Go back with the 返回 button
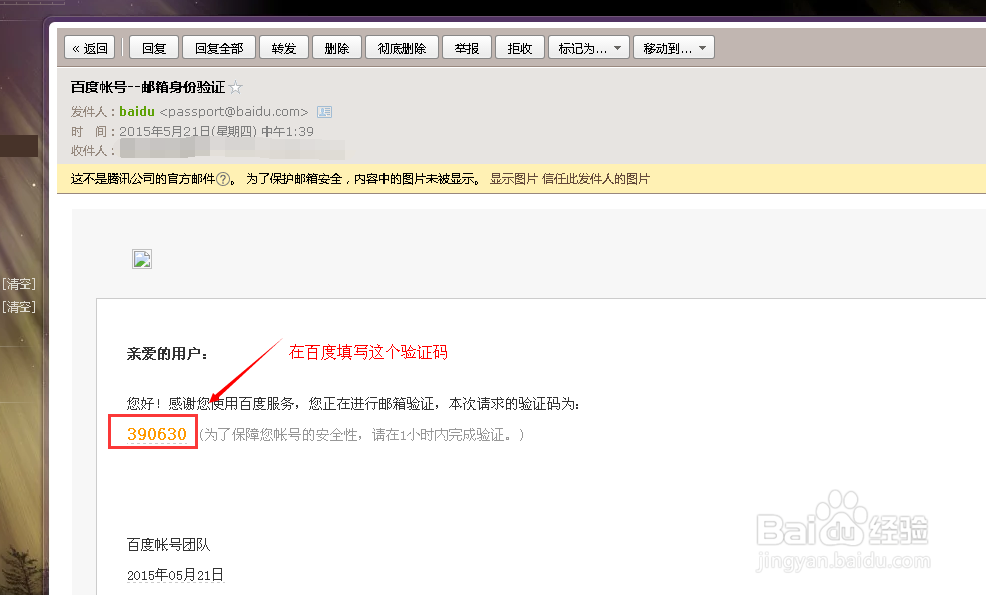 click(89, 46)
